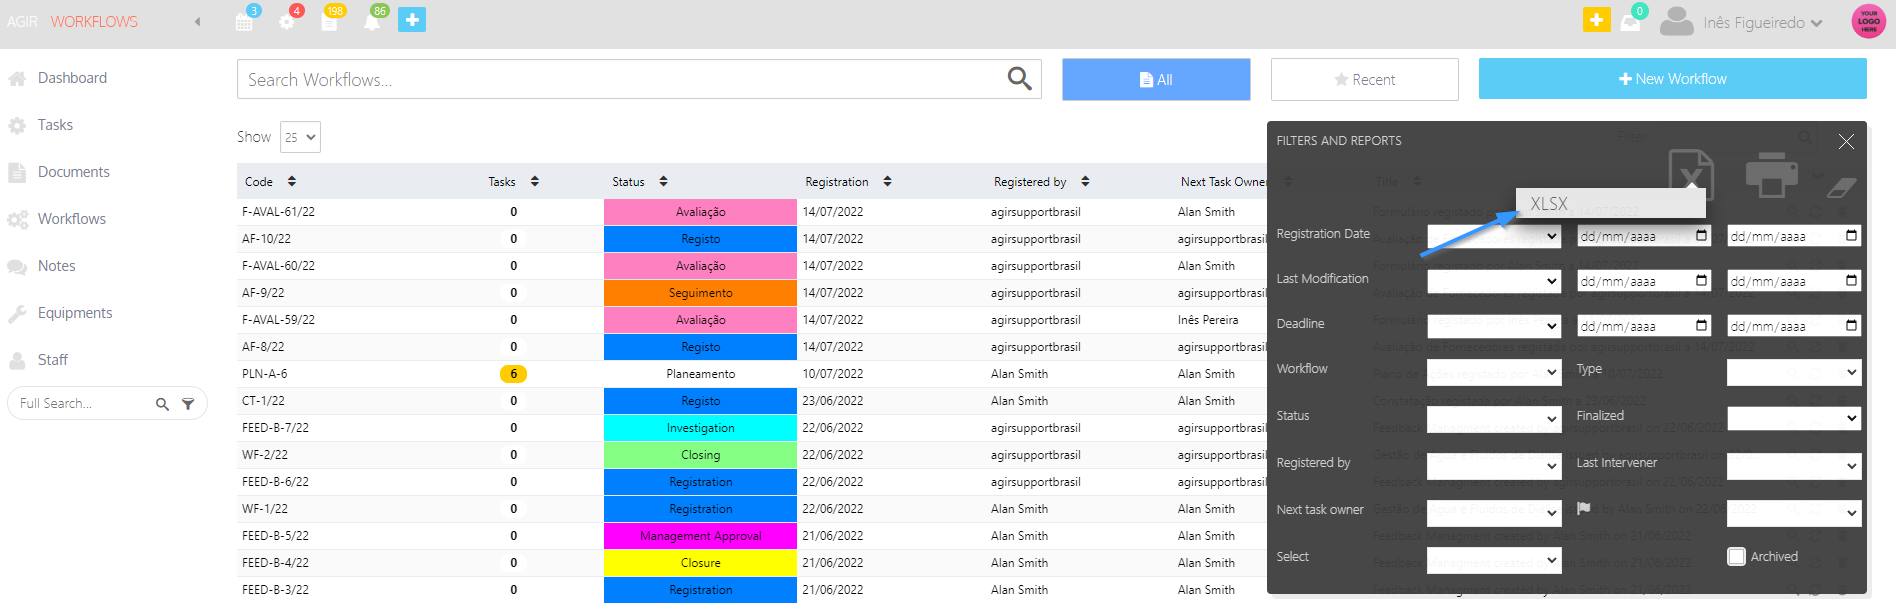Tick the Archived checkbox
1896x603 pixels.
tap(1737, 556)
